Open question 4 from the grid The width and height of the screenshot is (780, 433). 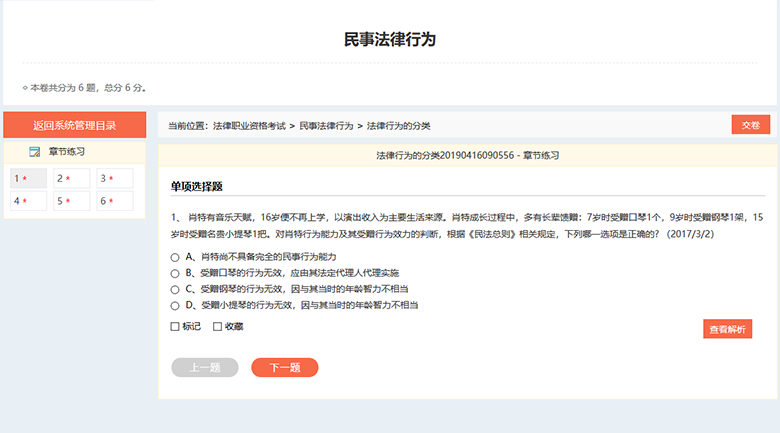point(28,201)
